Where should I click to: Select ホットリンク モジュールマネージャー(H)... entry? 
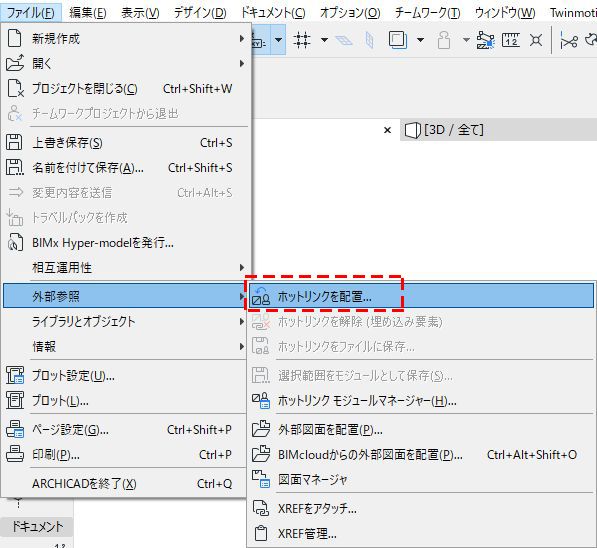(x=421, y=401)
